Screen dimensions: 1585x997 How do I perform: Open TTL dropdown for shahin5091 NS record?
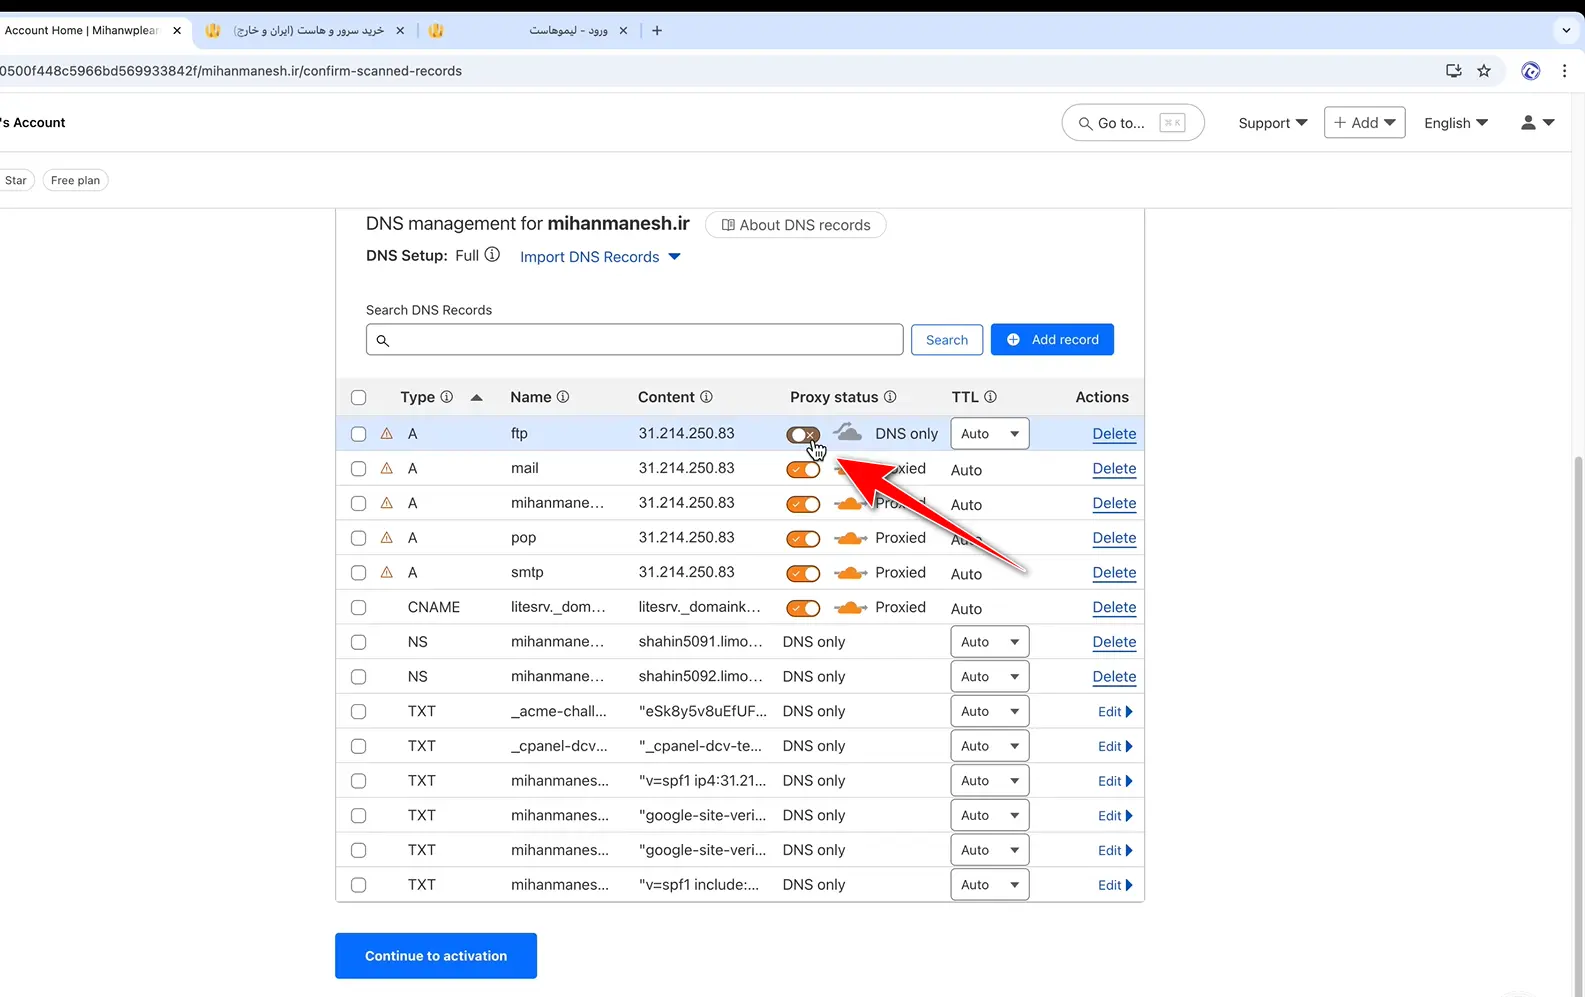point(990,642)
